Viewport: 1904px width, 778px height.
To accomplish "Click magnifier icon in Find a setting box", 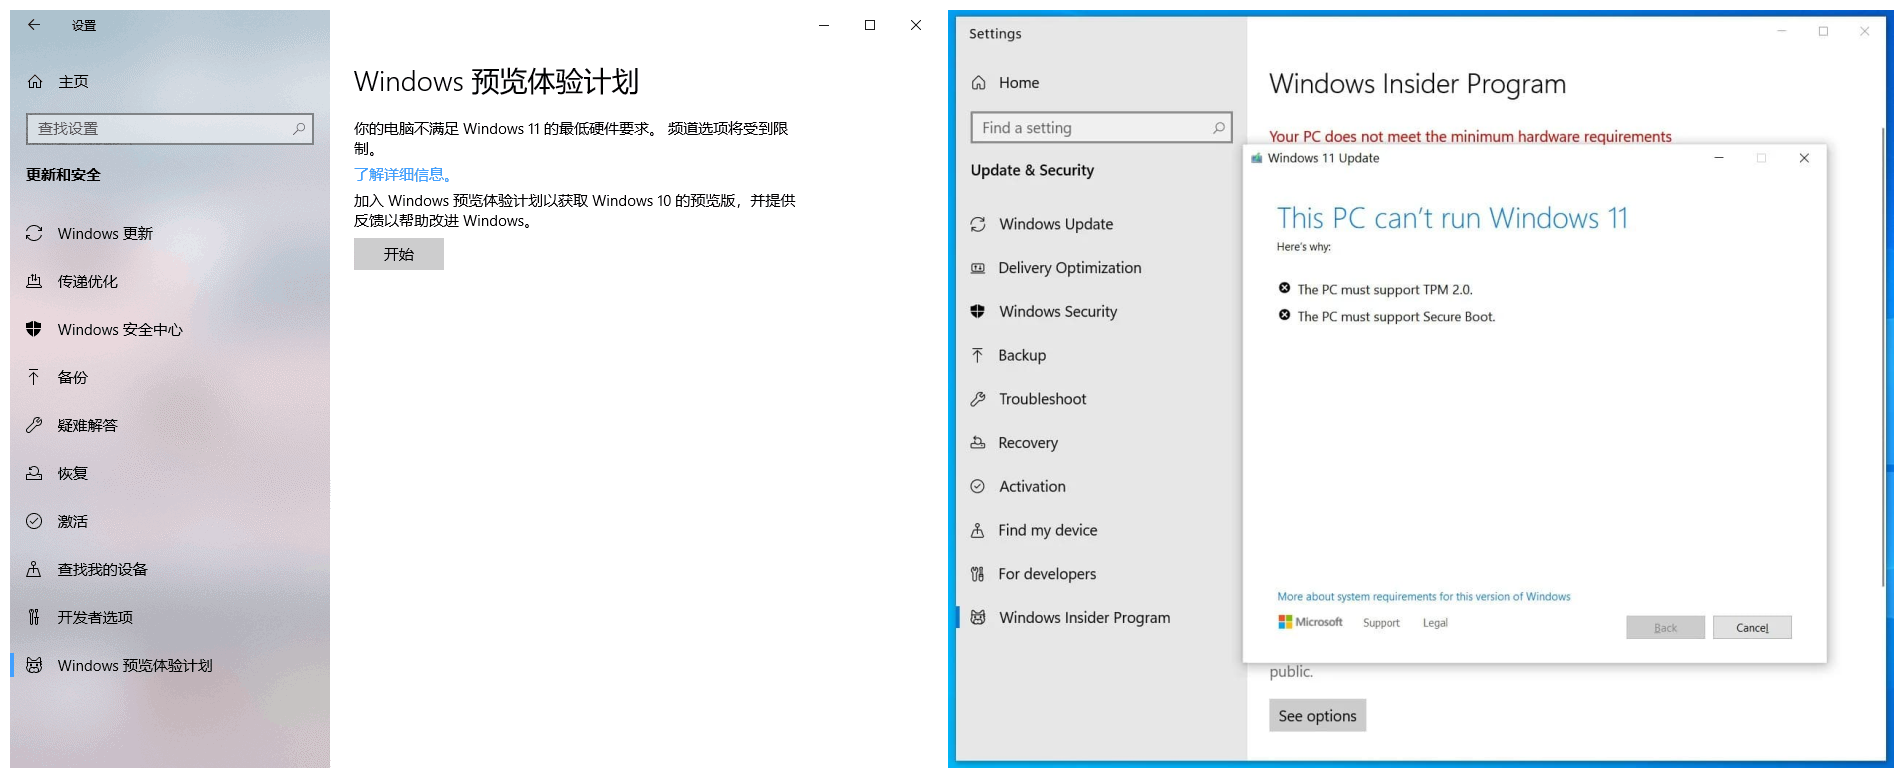I will (1218, 128).
